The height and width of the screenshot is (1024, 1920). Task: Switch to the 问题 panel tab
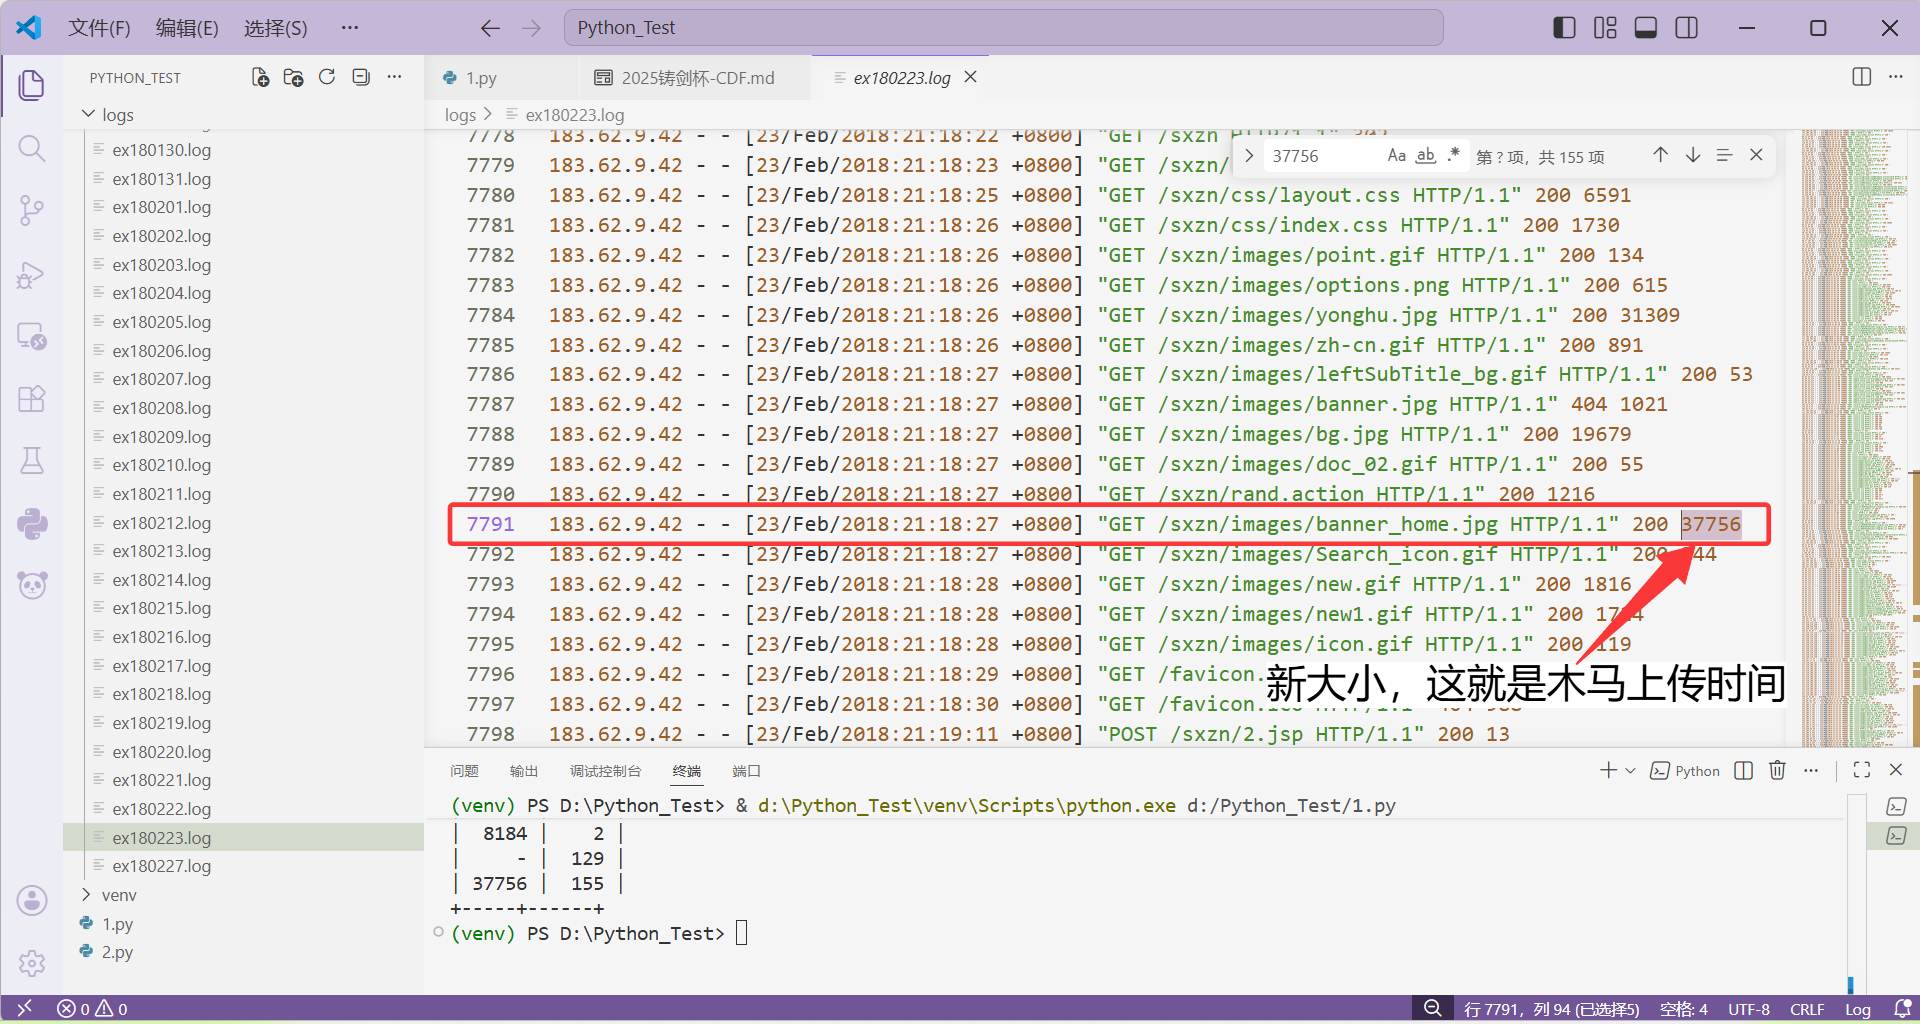[x=464, y=771]
